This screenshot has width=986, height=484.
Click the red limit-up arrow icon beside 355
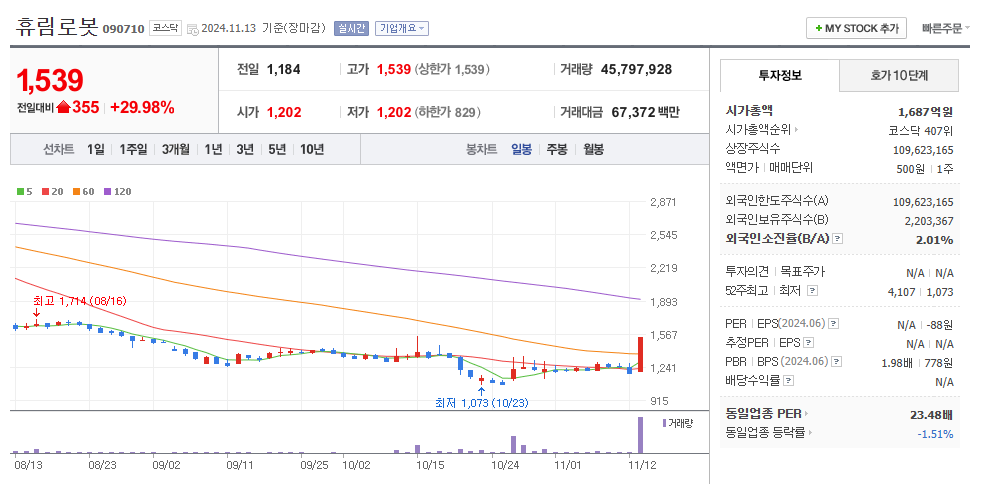pos(63,107)
